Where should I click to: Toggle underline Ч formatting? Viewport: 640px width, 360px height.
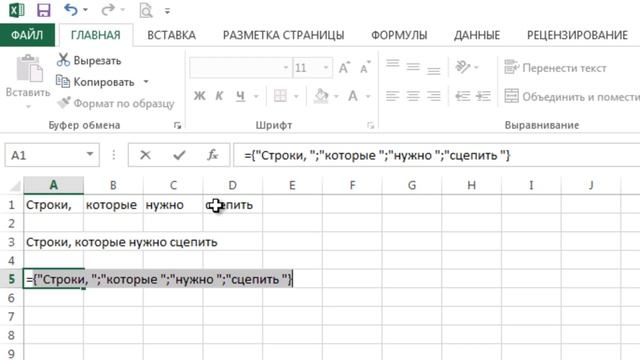pos(240,96)
